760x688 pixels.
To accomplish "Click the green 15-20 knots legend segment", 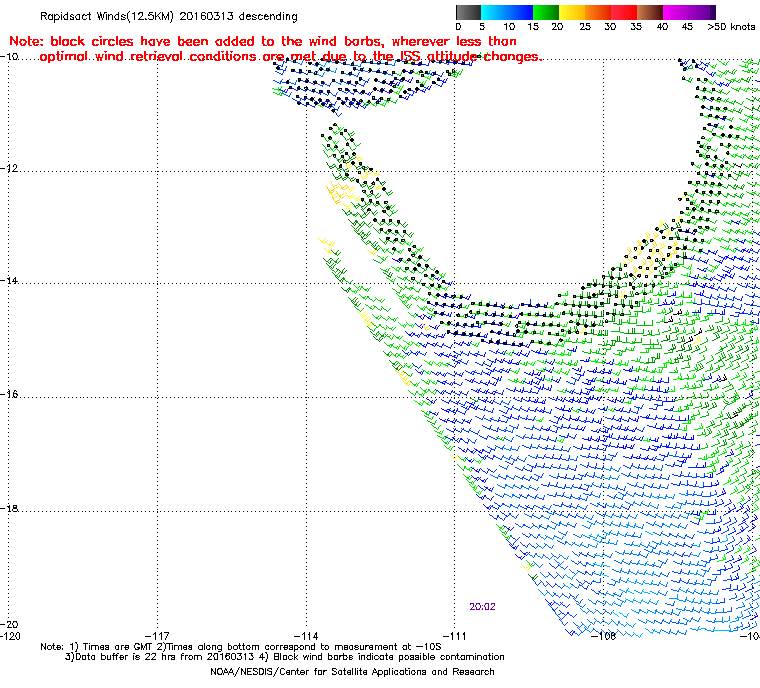I will click(546, 12).
